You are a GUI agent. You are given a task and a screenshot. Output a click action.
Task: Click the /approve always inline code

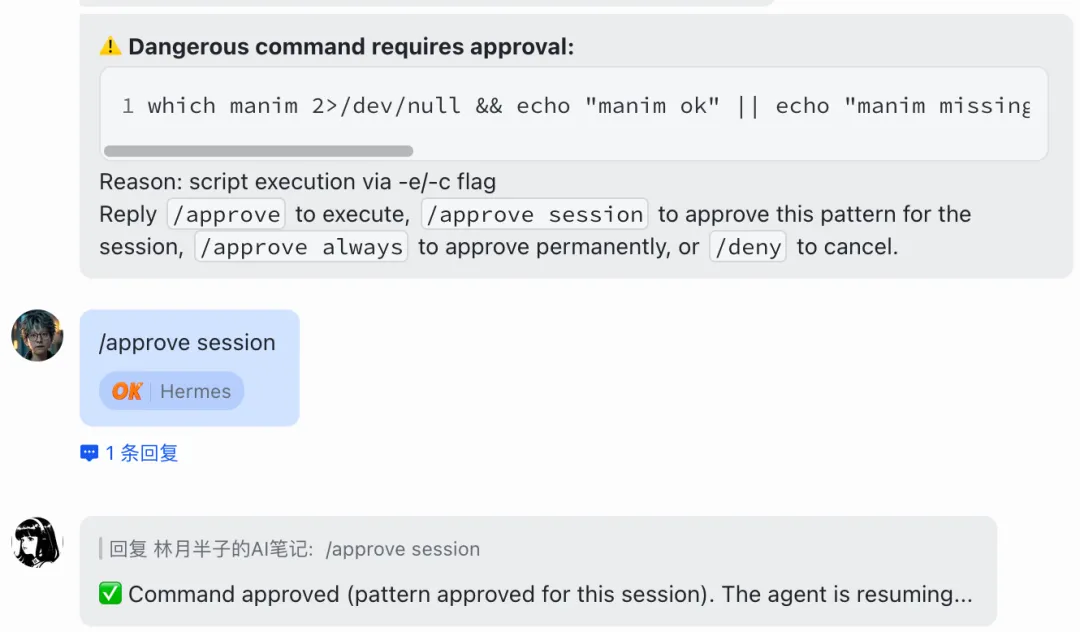pos(300,247)
